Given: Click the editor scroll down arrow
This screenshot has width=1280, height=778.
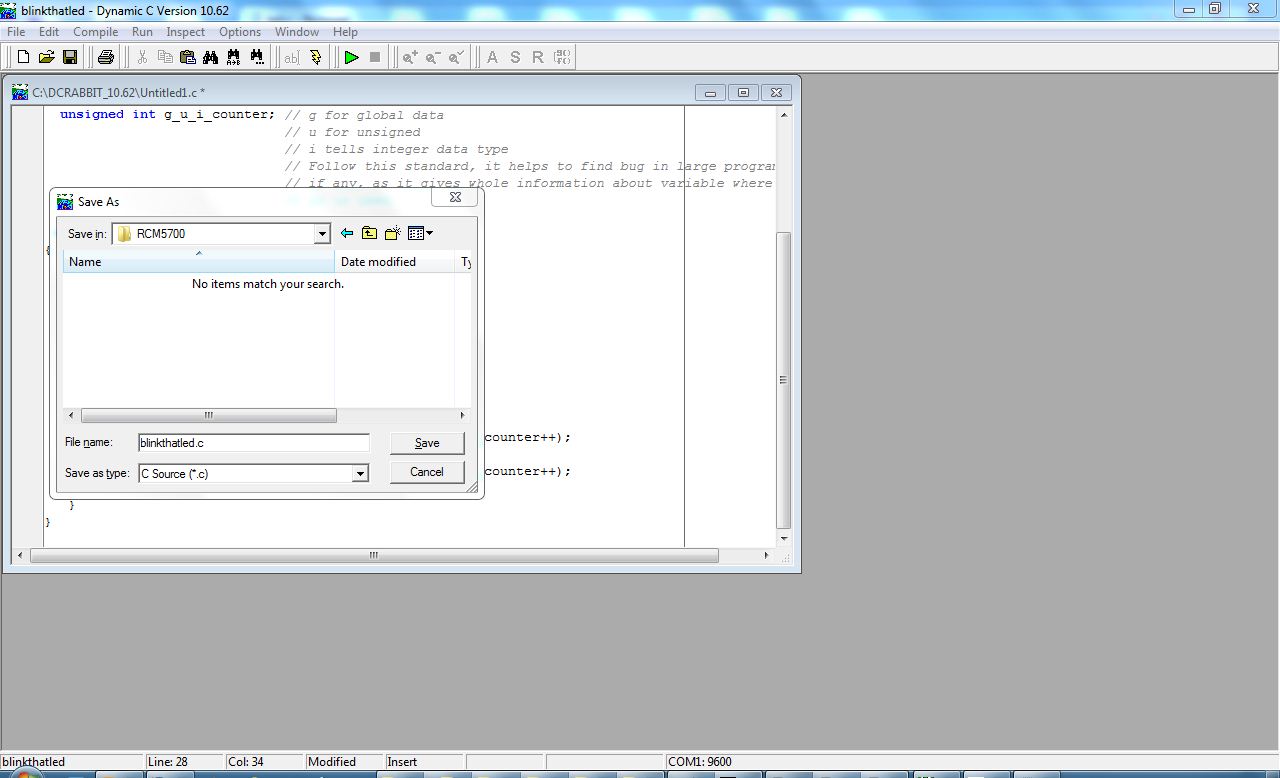Looking at the screenshot, I should coord(784,539).
